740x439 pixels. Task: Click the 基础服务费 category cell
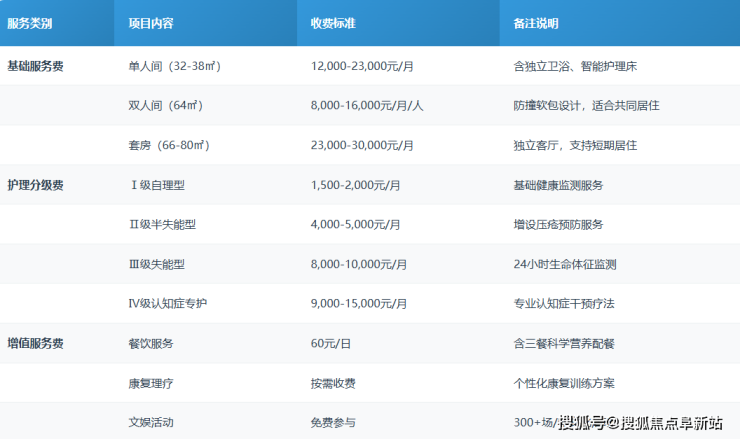[35, 65]
